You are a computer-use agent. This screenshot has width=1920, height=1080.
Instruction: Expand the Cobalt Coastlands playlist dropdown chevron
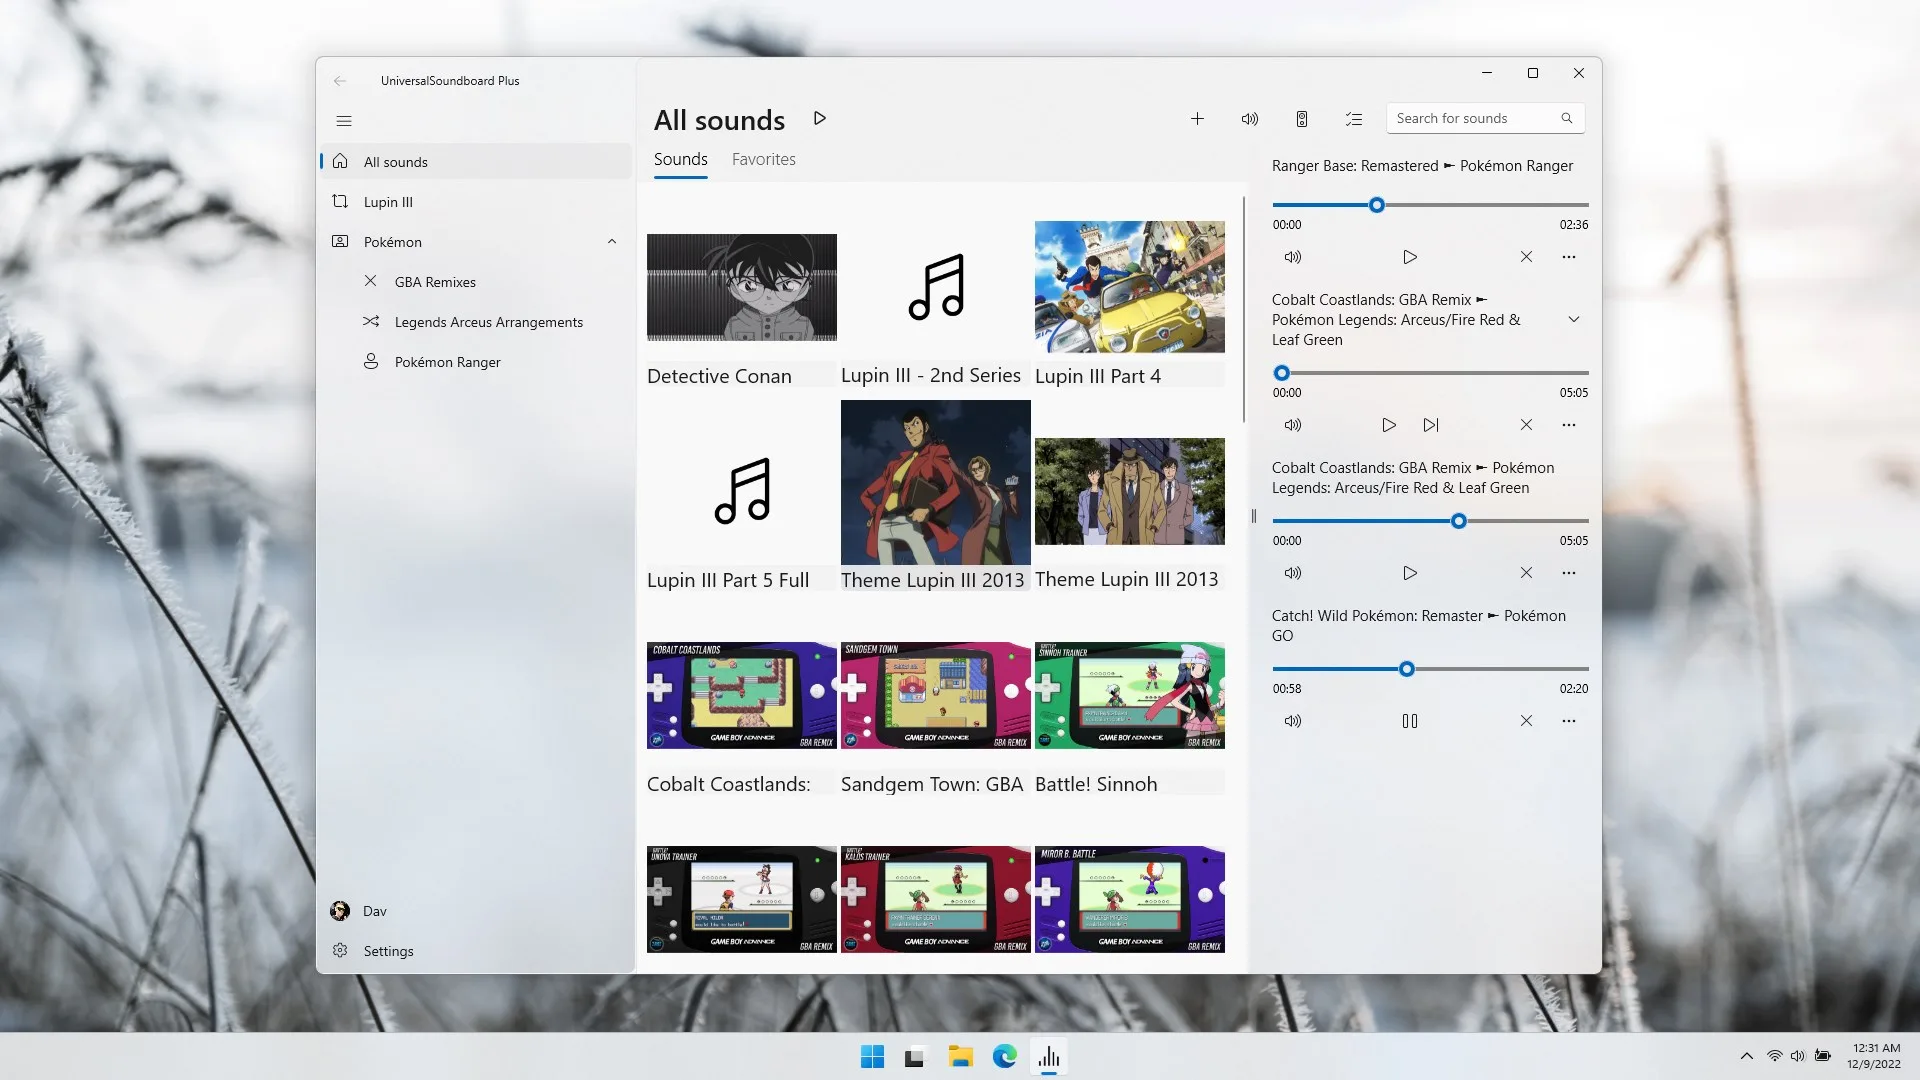(1573, 320)
